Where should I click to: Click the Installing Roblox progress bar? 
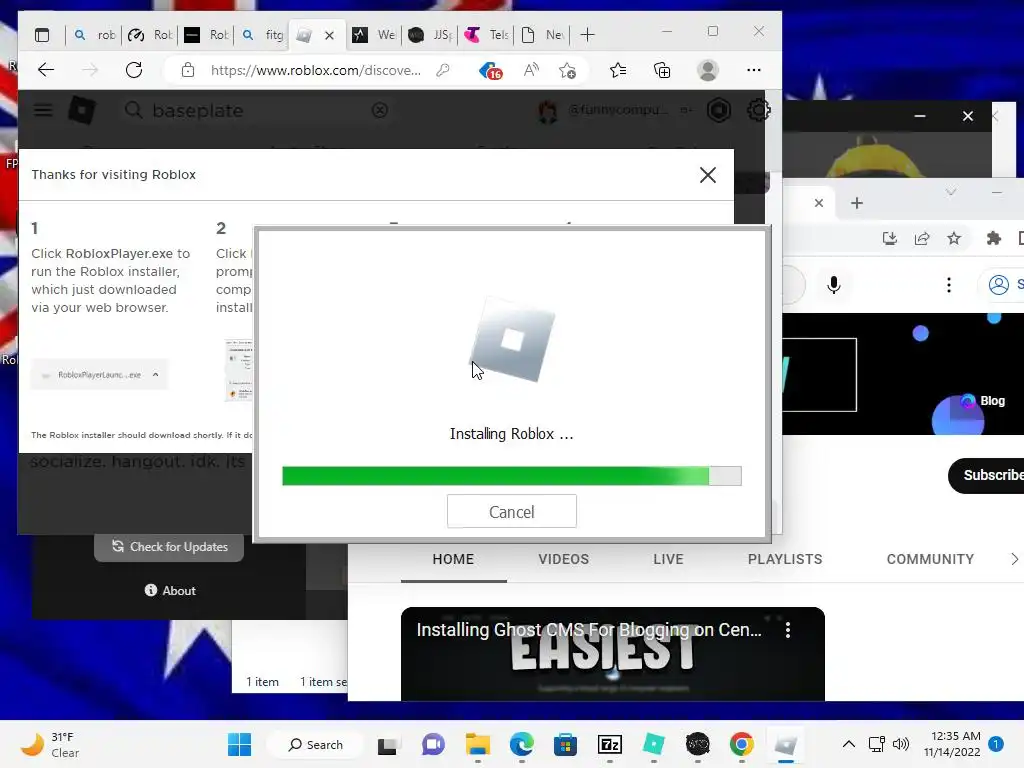tap(511, 475)
